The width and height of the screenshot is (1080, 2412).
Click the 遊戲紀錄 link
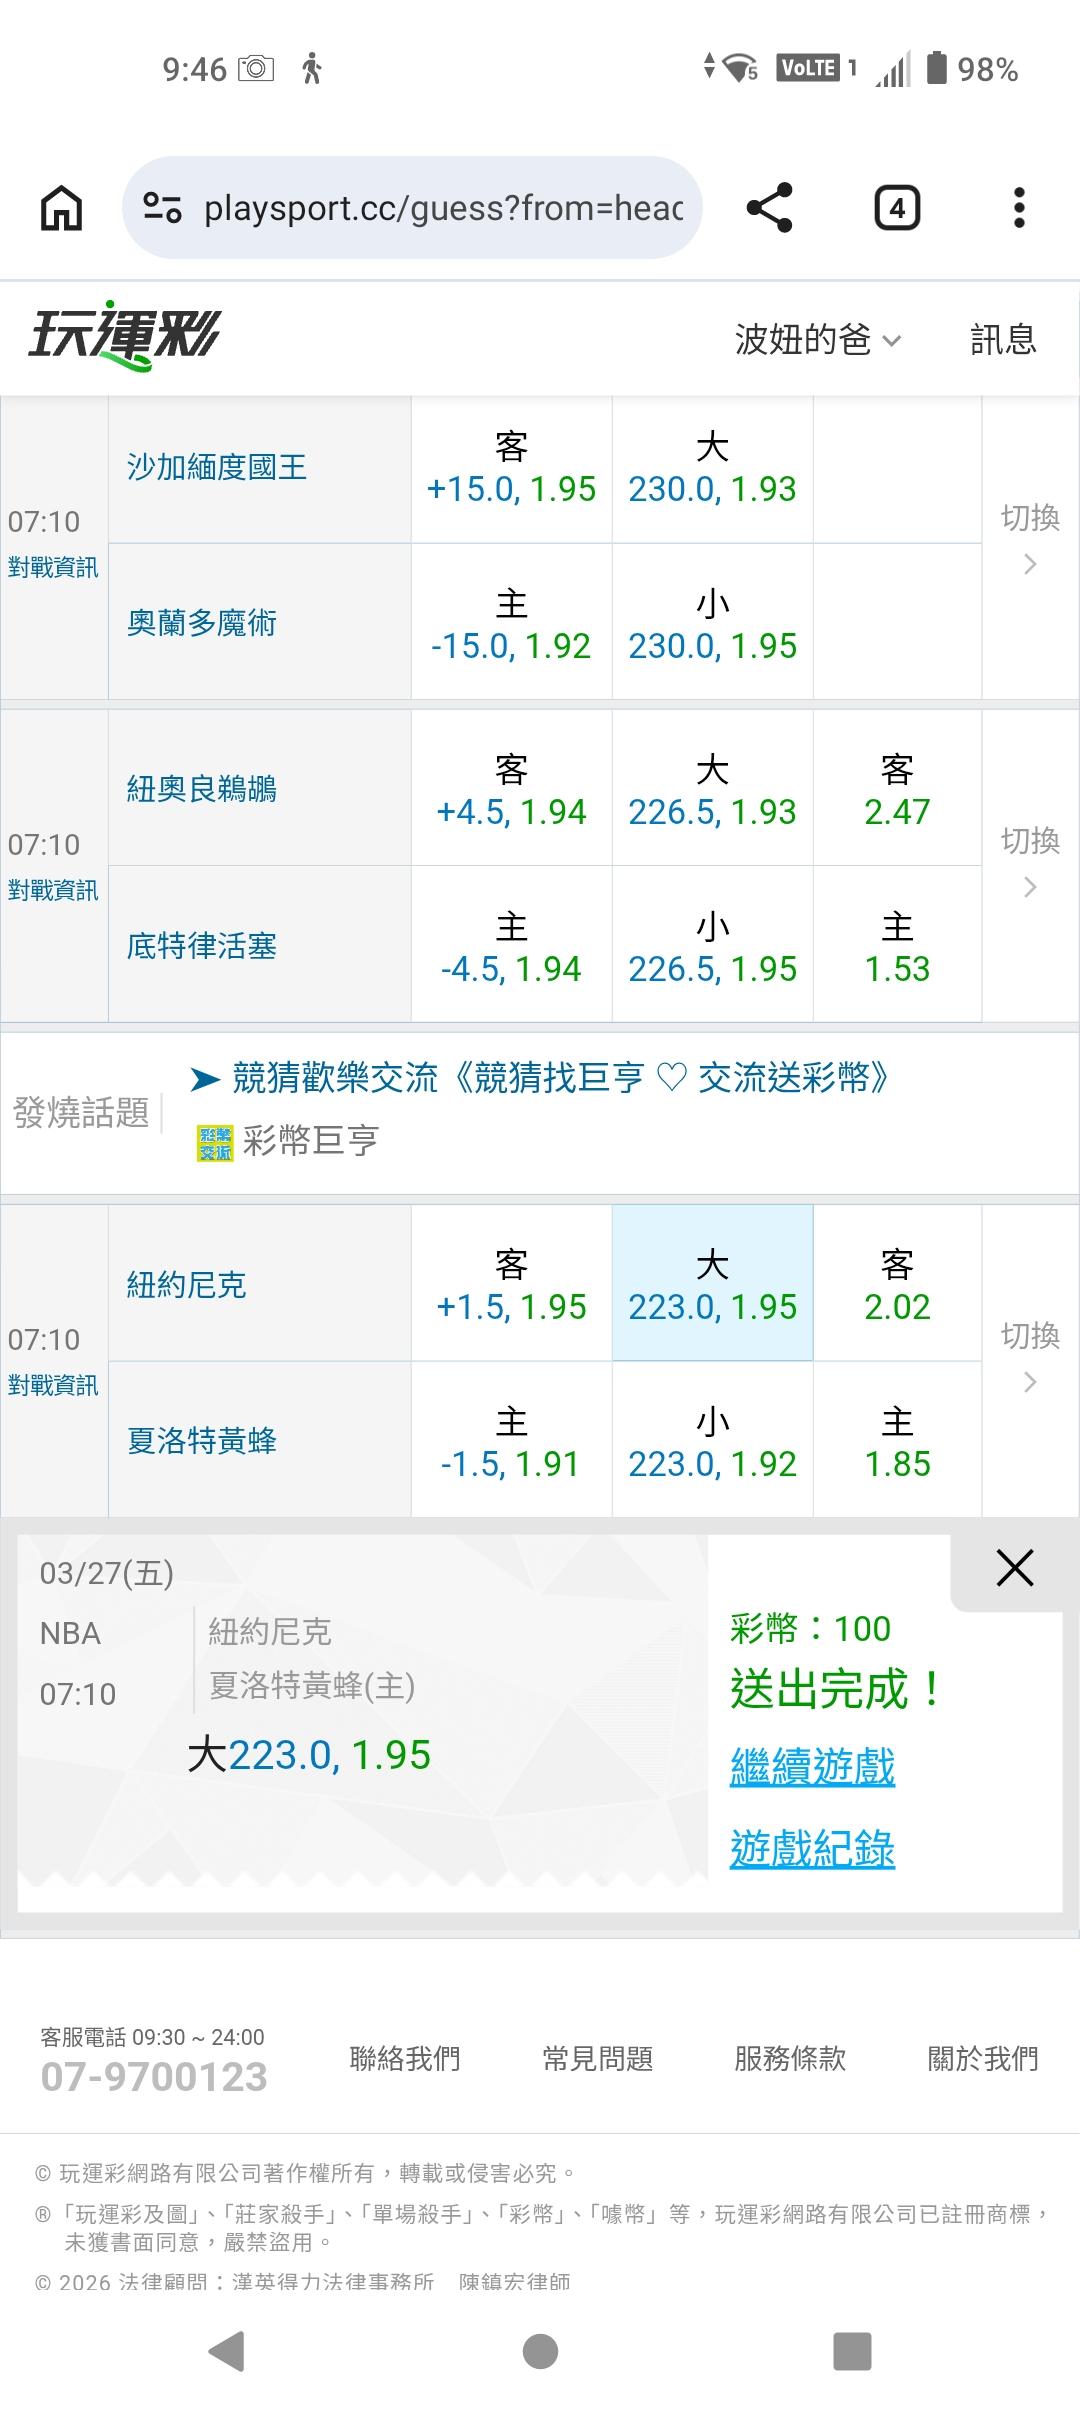812,1849
